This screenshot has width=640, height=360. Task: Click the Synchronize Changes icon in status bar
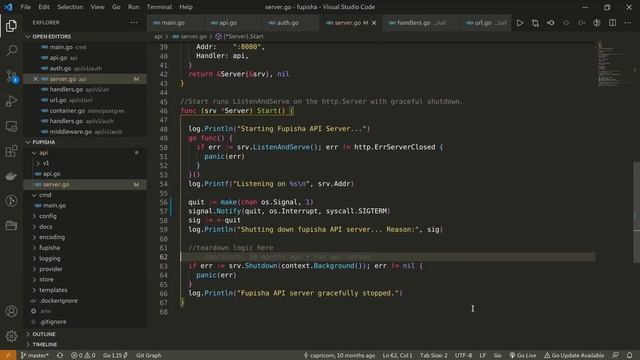(x=60, y=355)
